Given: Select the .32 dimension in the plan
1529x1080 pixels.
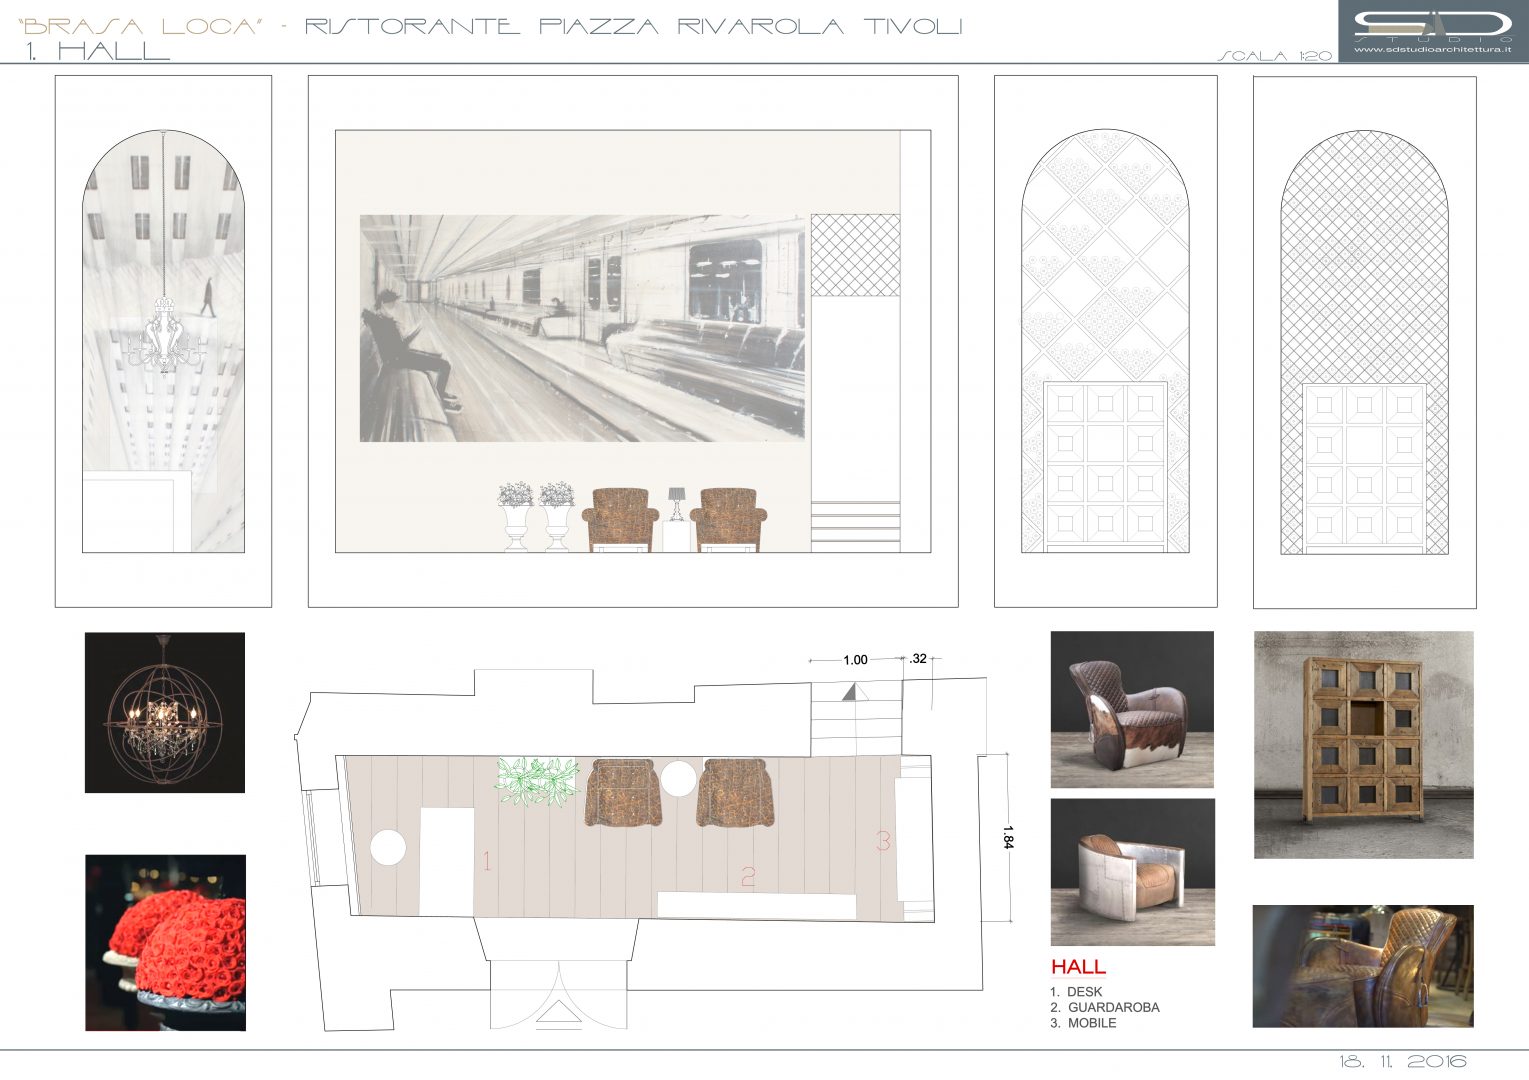Looking at the screenshot, I should [918, 659].
